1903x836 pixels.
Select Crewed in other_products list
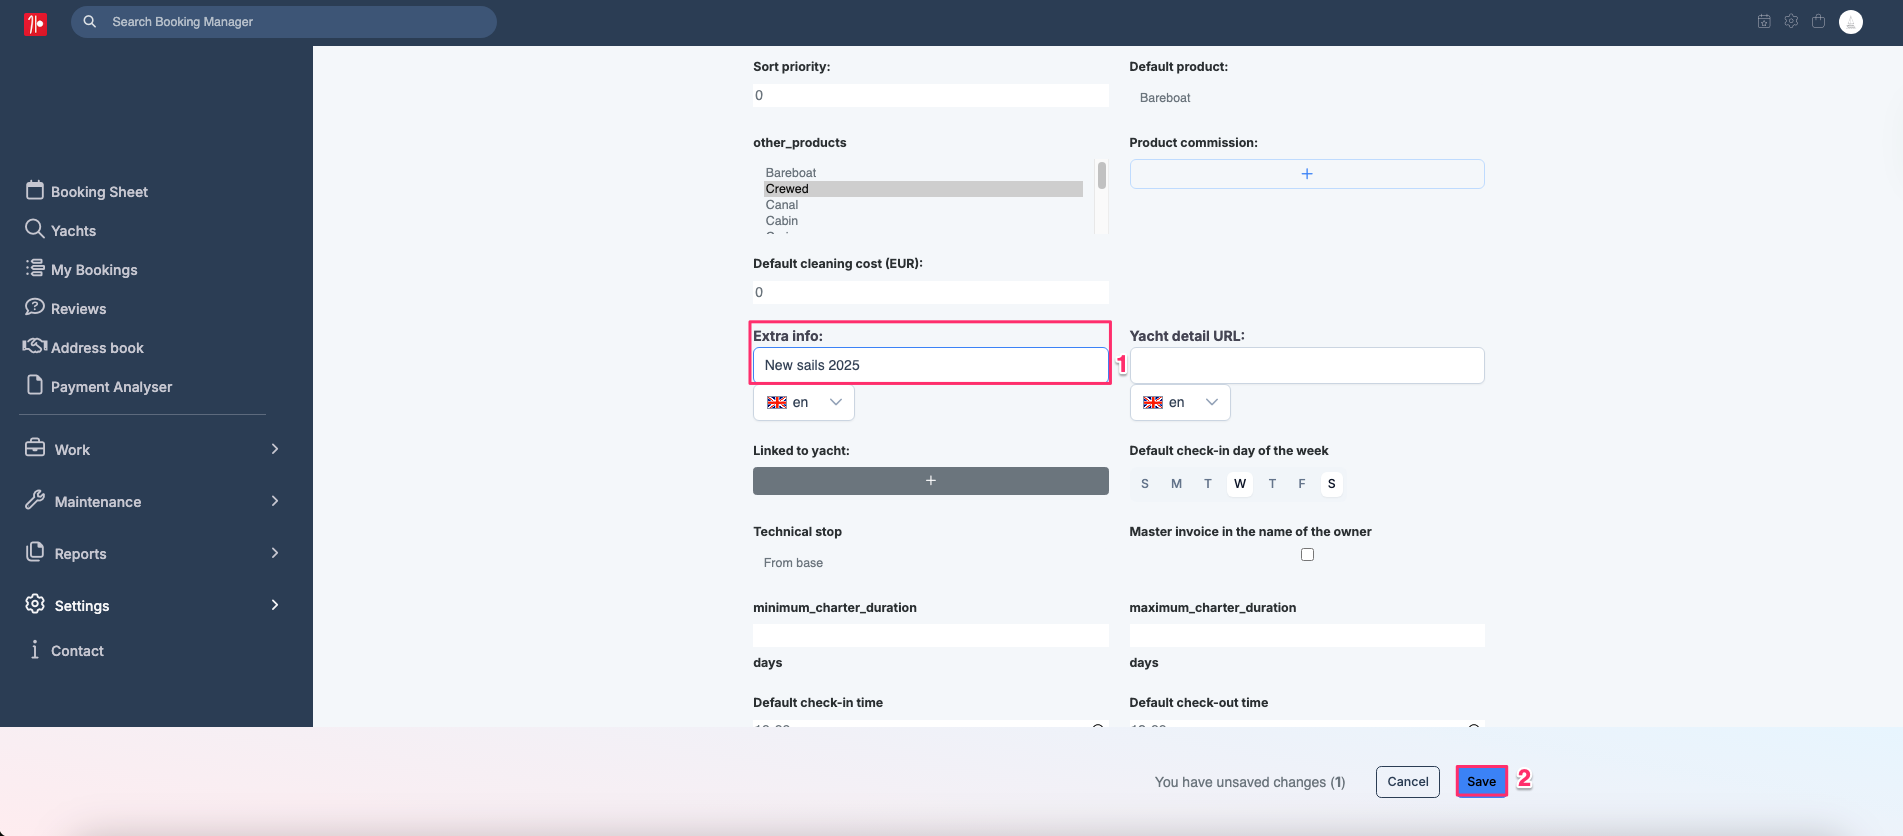pyautogui.click(x=924, y=189)
